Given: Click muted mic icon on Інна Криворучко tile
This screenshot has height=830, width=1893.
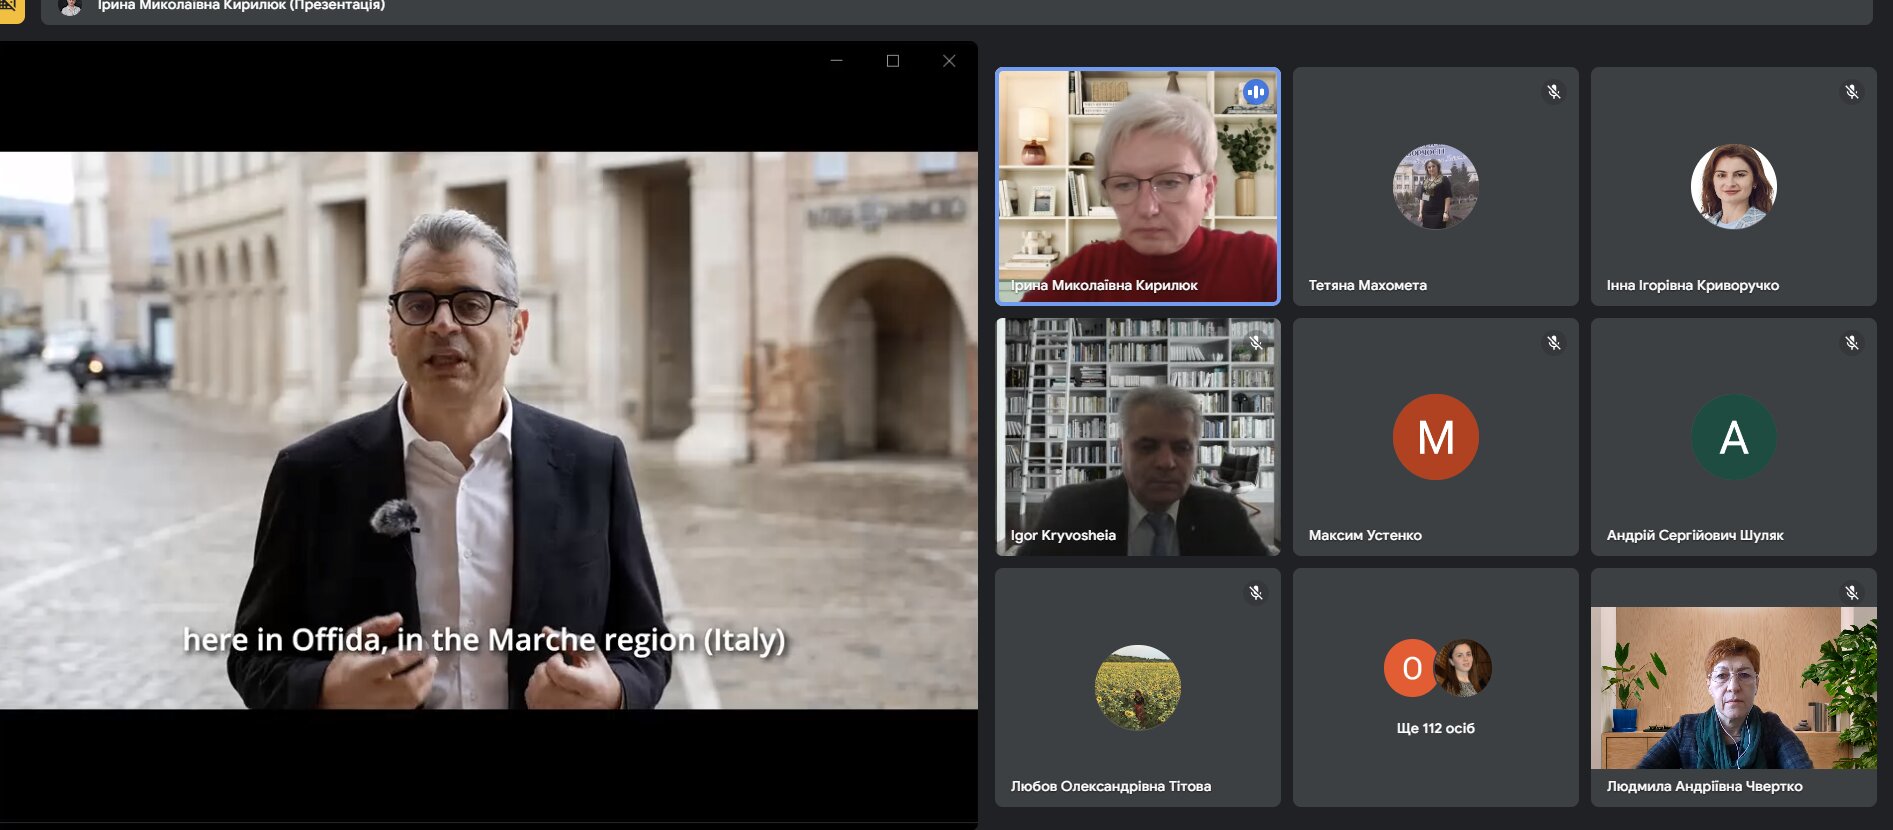Looking at the screenshot, I should pos(1851,92).
